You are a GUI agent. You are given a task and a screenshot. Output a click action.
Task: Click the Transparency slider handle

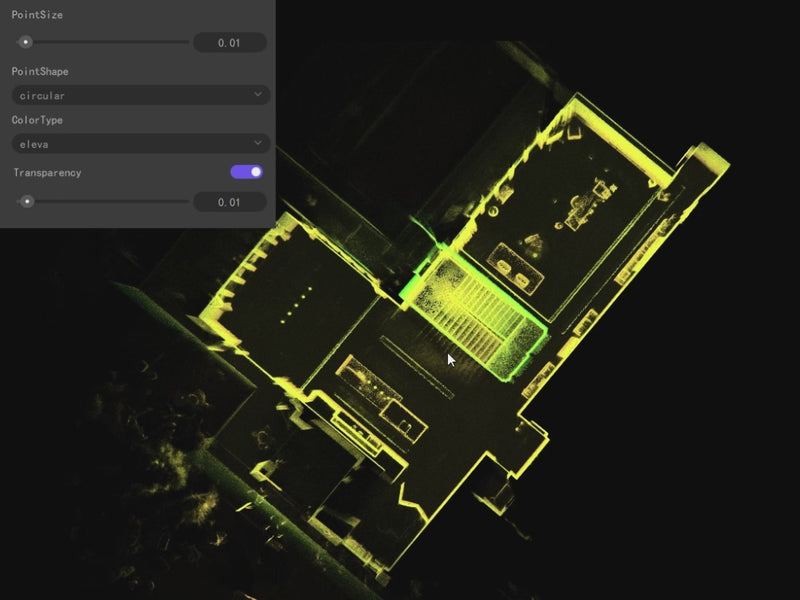click(27, 201)
